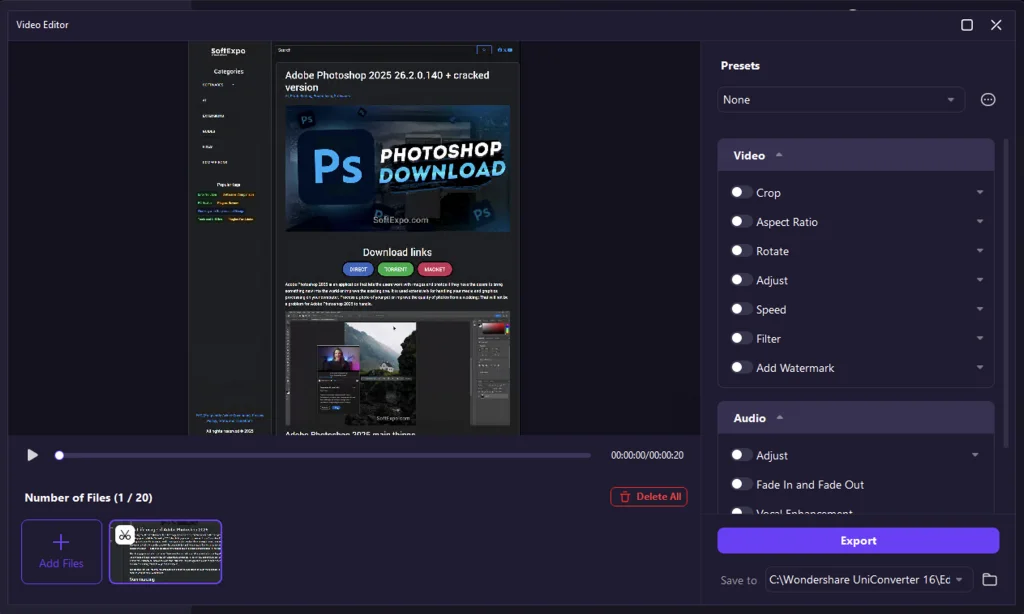Click the scissors trim icon on thumbnail
1024x614 pixels.
(125, 535)
